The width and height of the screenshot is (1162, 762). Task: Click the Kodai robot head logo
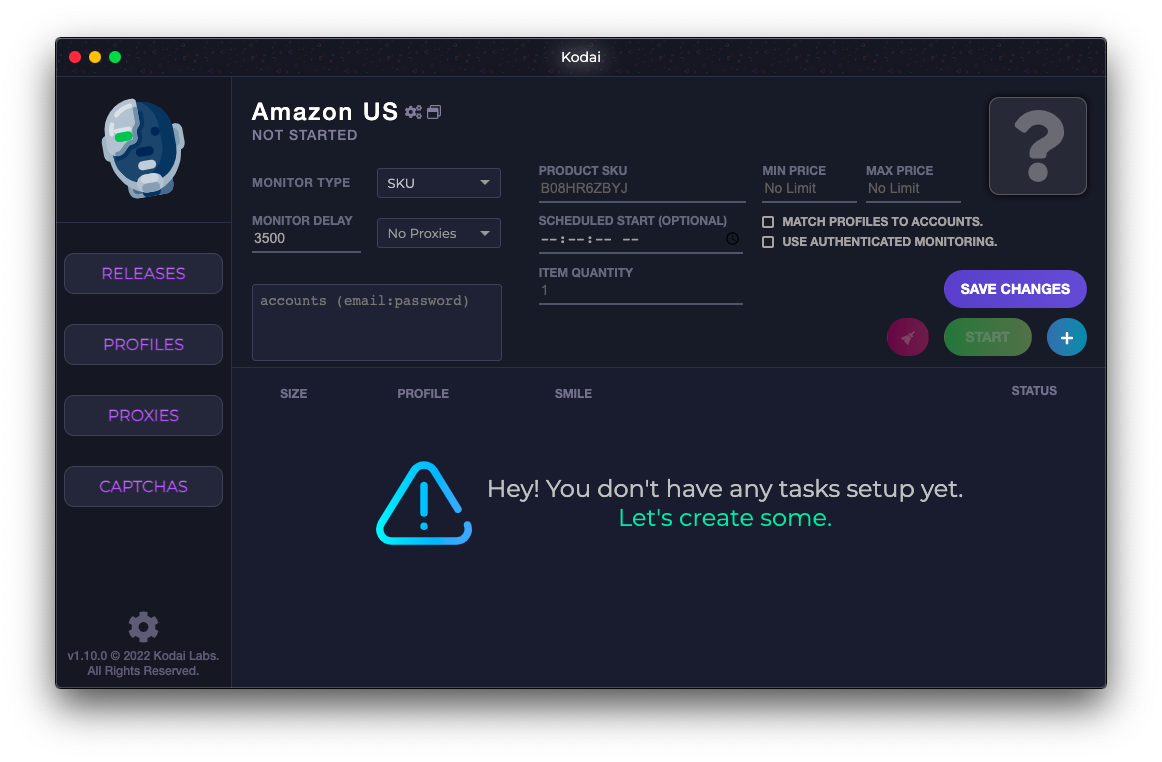(143, 148)
